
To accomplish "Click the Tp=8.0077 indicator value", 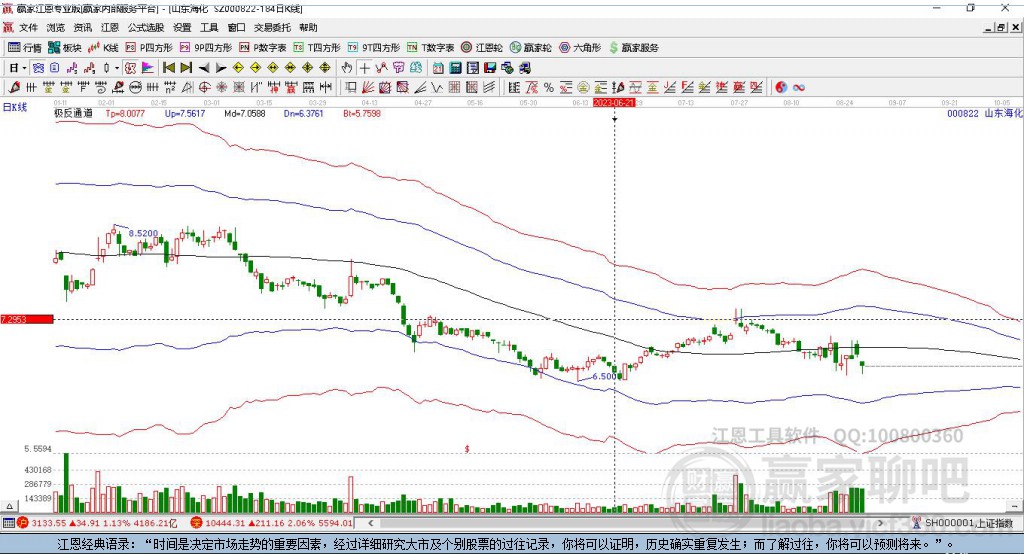I will [x=125, y=113].
